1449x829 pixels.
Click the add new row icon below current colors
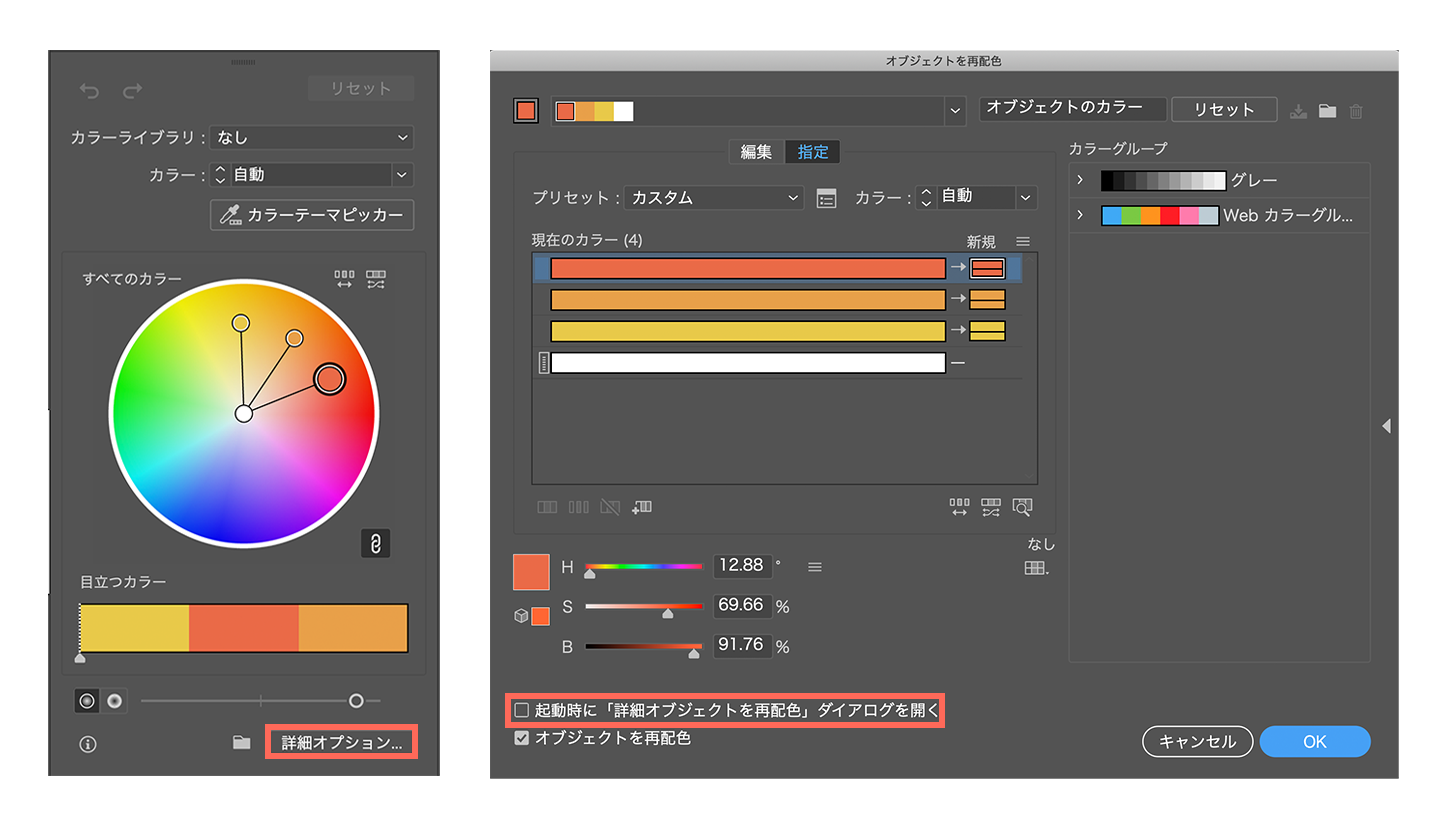[x=641, y=507]
